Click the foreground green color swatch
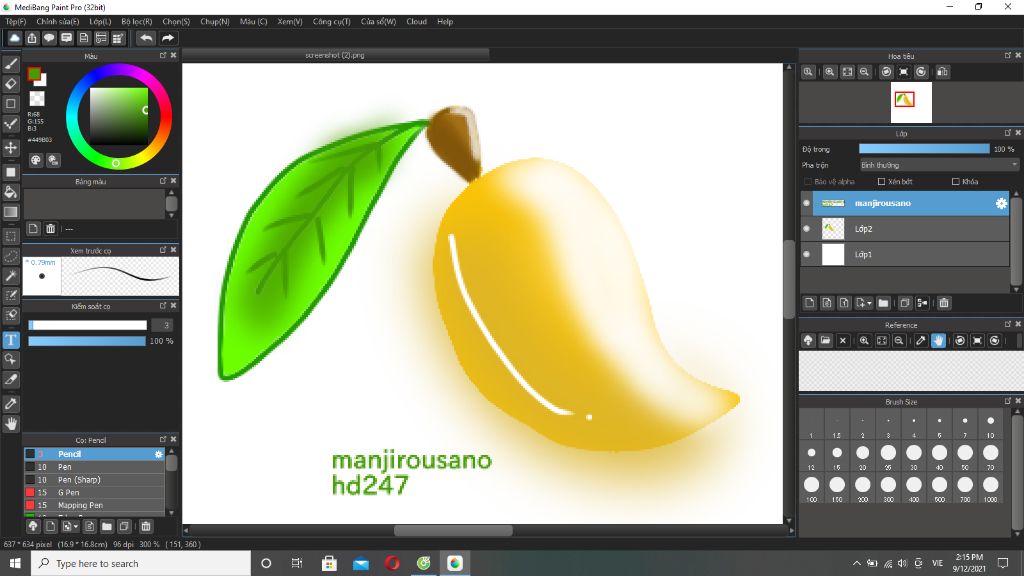1024x576 pixels. pyautogui.click(x=34, y=74)
